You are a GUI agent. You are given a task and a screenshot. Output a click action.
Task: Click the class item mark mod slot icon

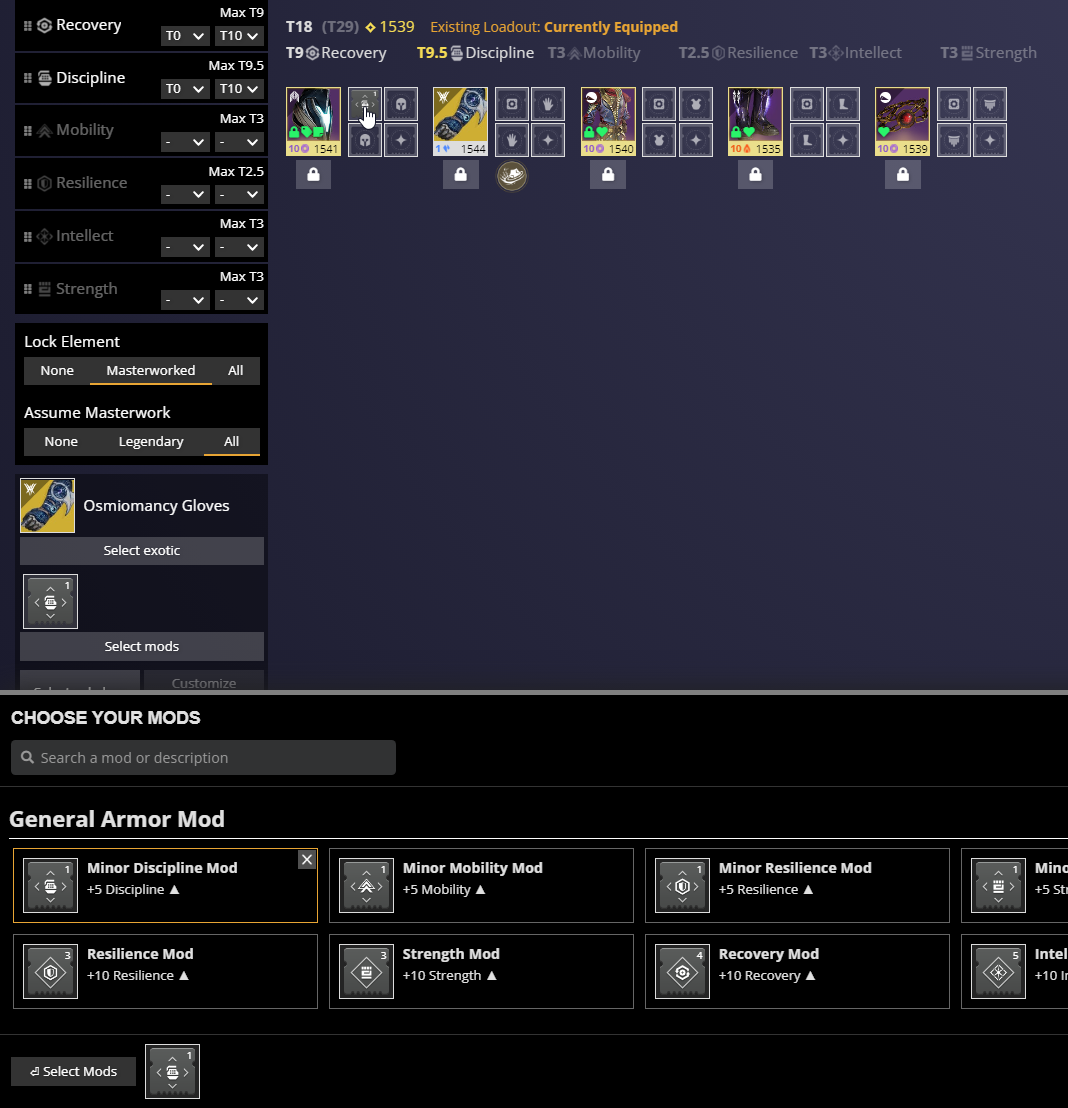(x=990, y=104)
